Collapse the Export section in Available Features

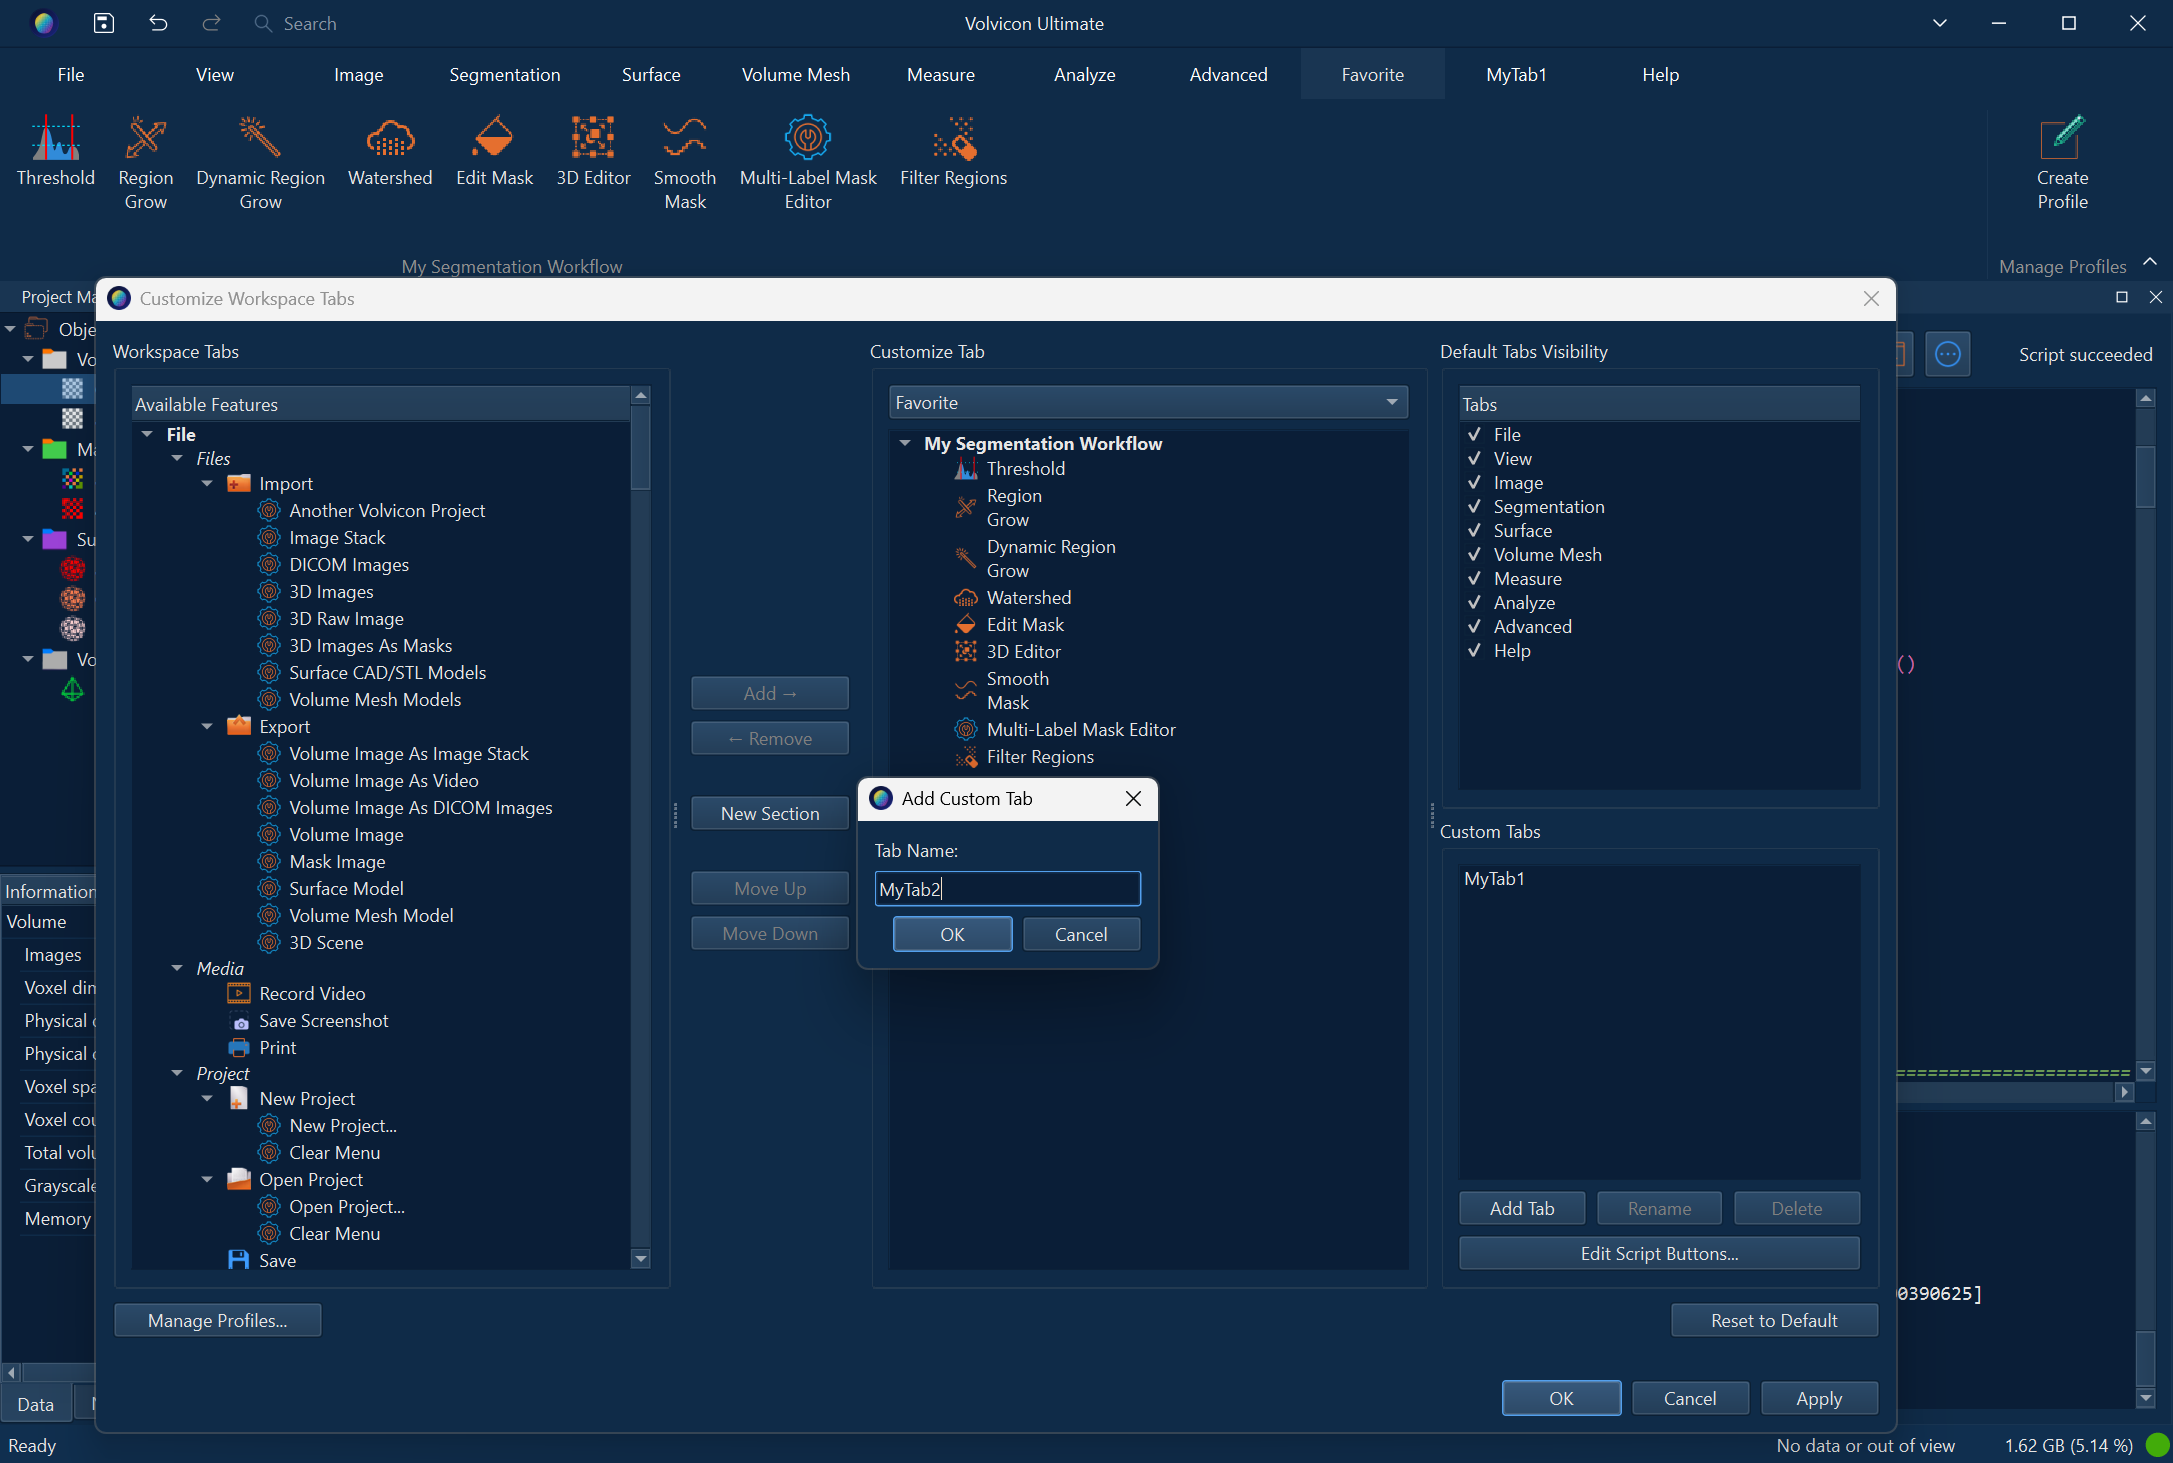[207, 726]
